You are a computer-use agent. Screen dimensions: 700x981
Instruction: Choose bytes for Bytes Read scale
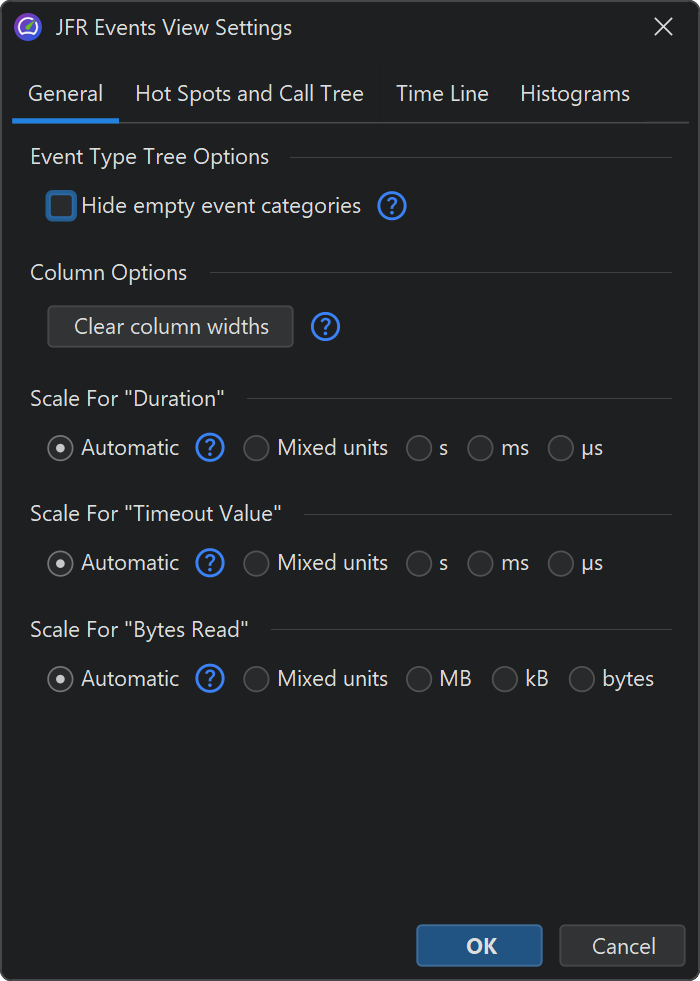(x=581, y=679)
